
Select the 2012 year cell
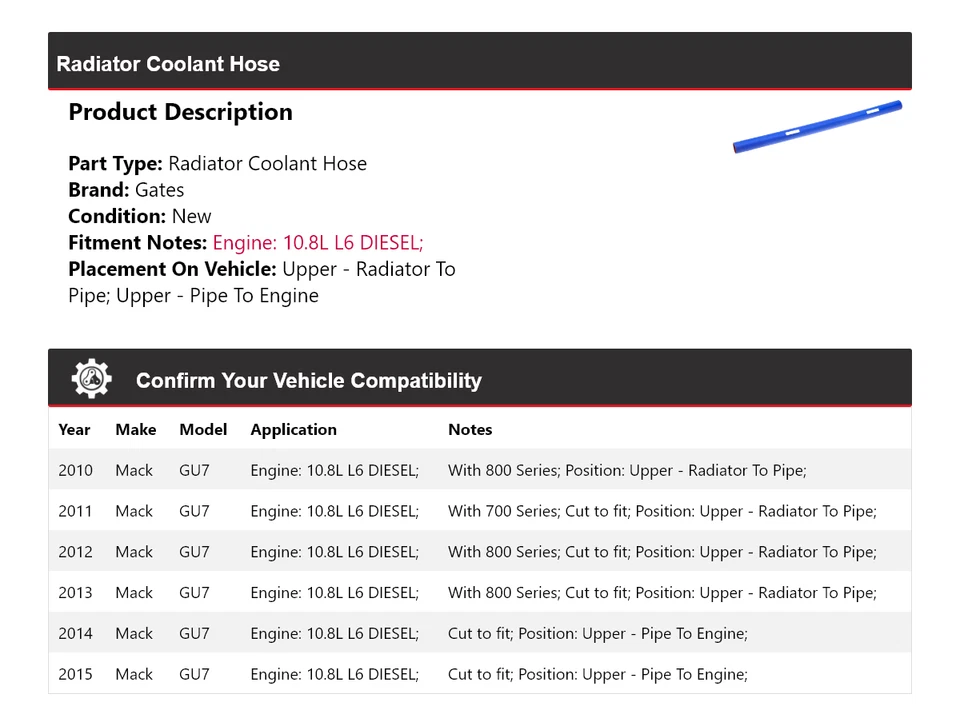click(x=75, y=552)
